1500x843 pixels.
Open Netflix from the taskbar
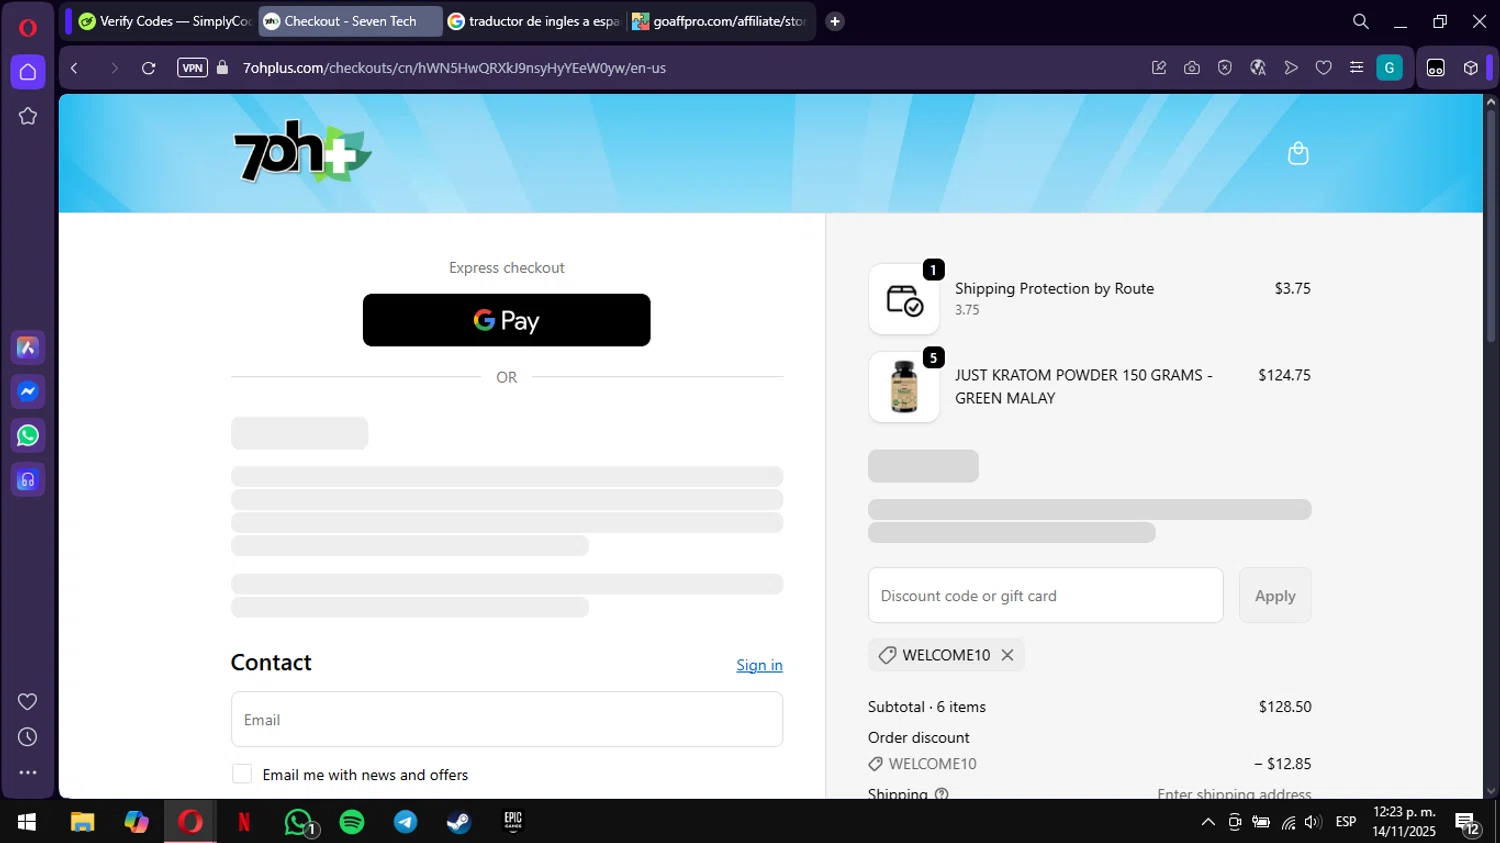pos(244,822)
